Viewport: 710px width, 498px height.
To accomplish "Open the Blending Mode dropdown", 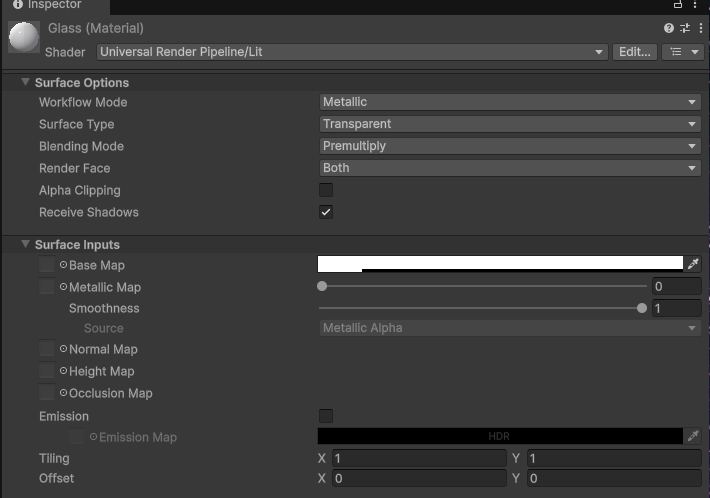I will pos(509,146).
